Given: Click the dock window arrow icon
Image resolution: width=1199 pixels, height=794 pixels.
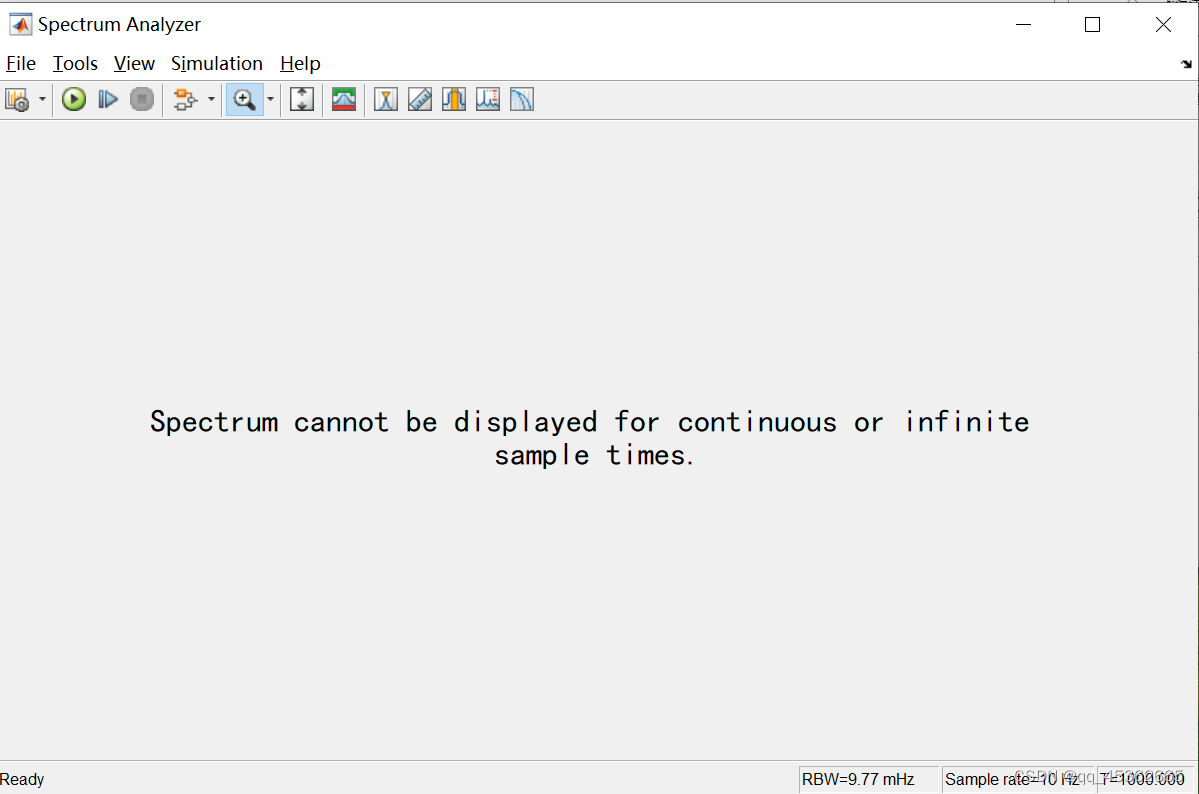Looking at the screenshot, I should point(1186,64).
